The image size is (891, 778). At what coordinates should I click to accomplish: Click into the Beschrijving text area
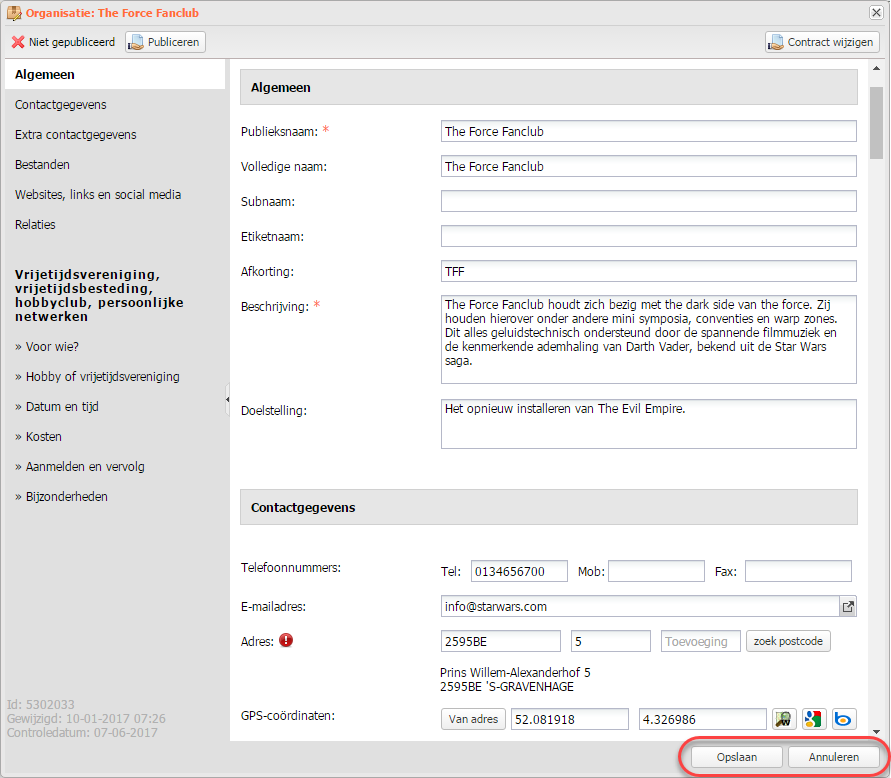pos(648,339)
